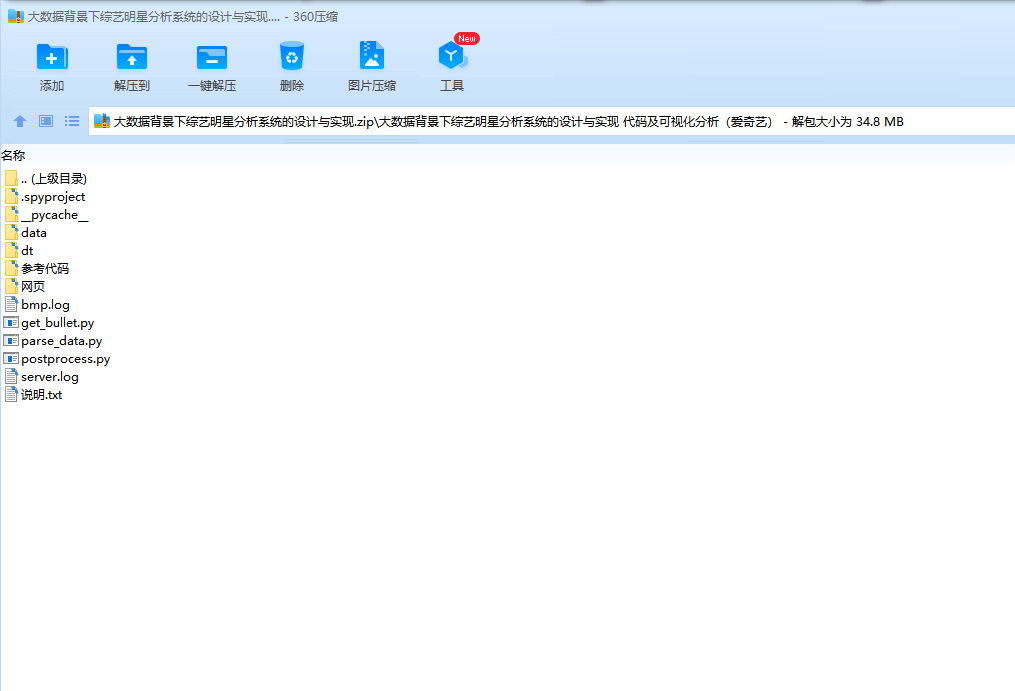Select the postprocess.py file
Image resolution: width=1015 pixels, height=691 pixels.
[x=65, y=359]
